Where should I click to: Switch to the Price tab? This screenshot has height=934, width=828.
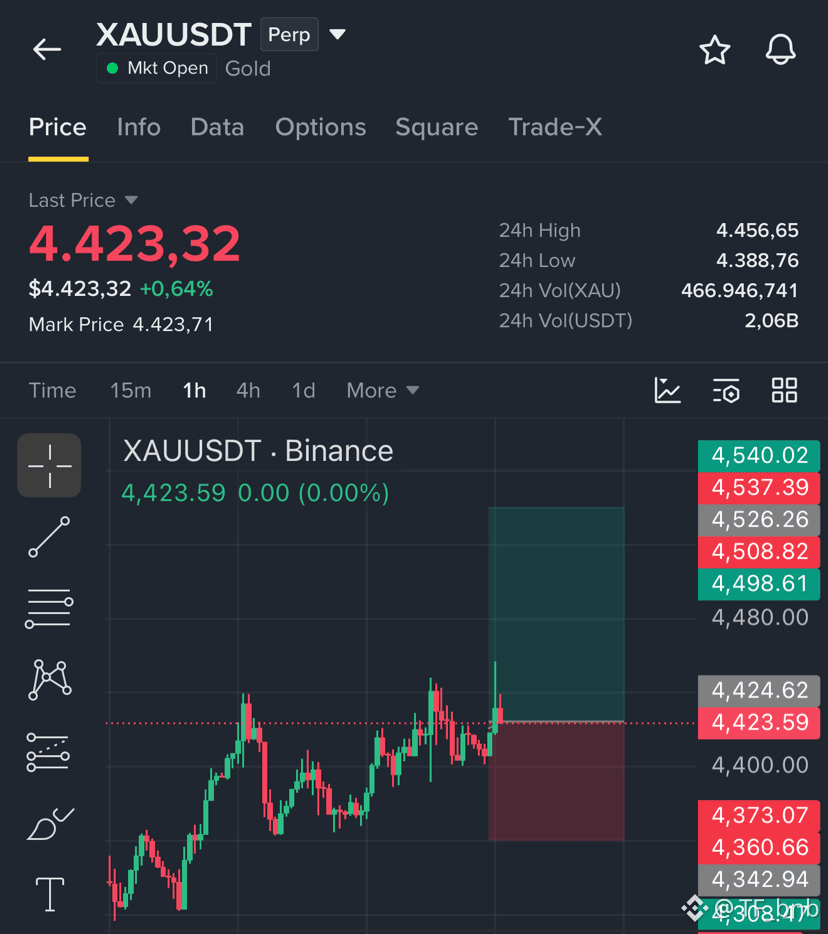pyautogui.click(x=58, y=127)
